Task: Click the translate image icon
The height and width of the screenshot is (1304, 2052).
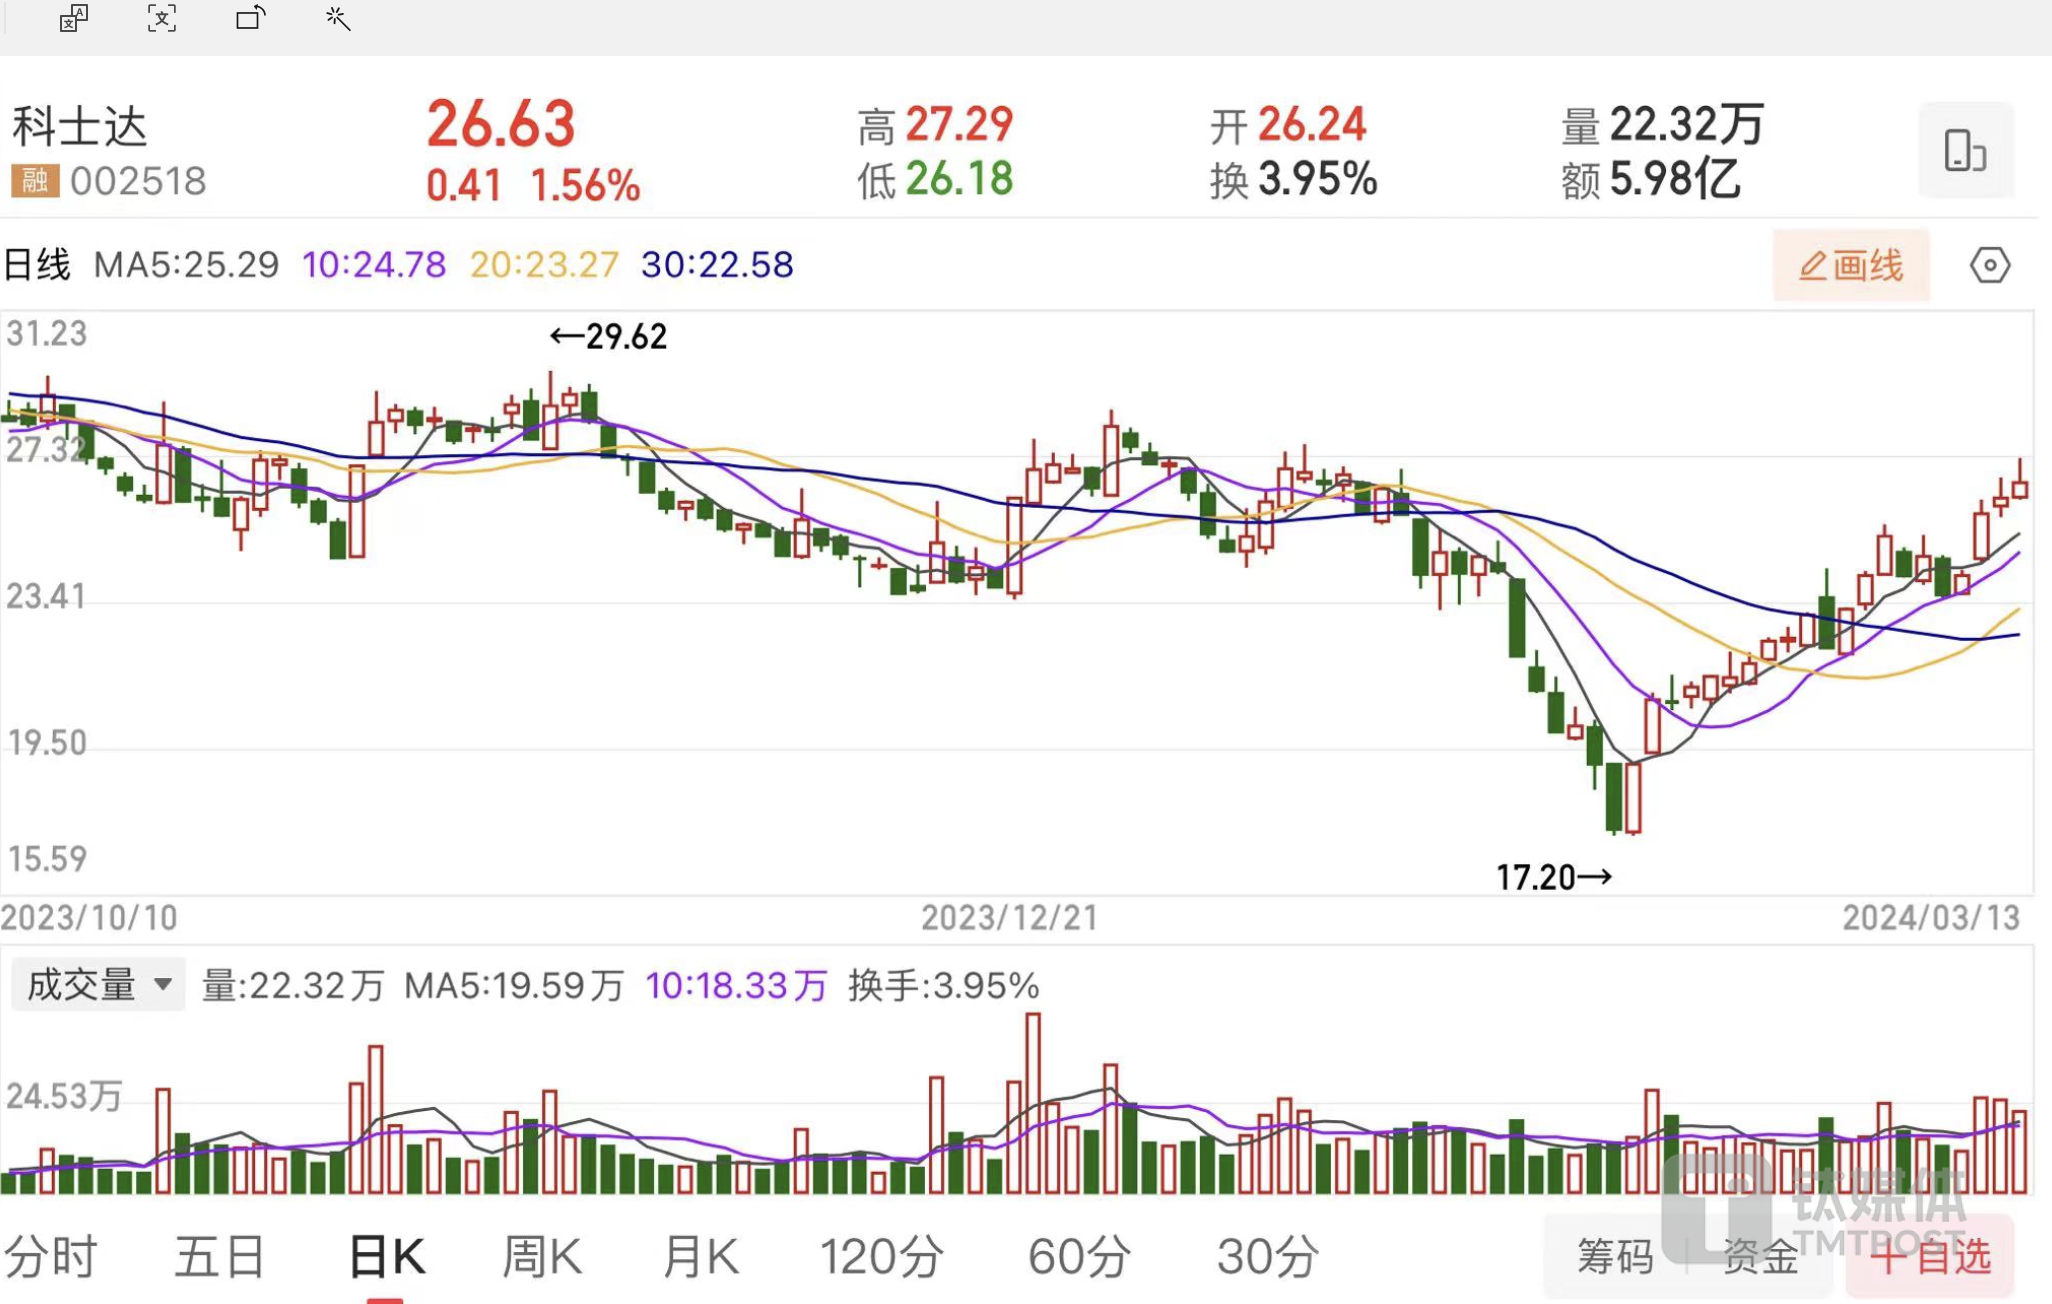Action: point(73,18)
